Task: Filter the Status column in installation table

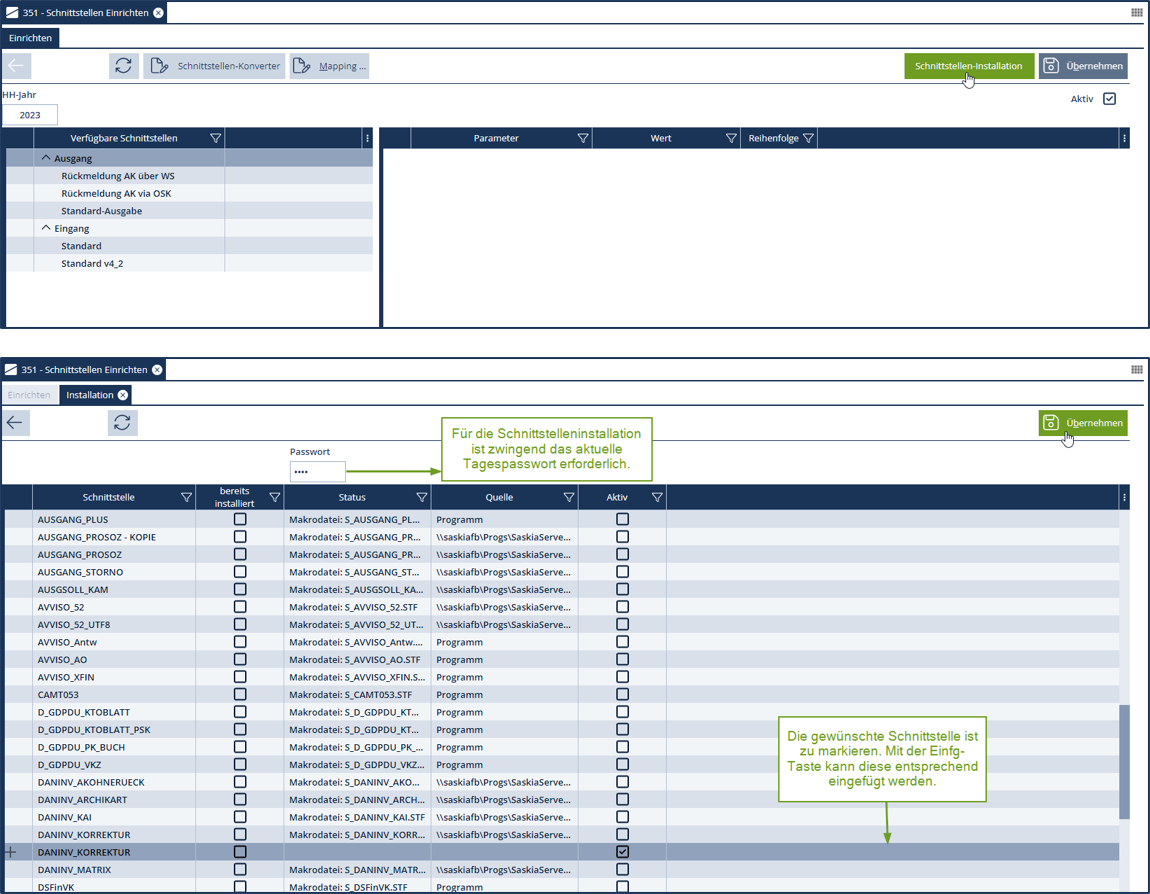Action: pos(421,497)
